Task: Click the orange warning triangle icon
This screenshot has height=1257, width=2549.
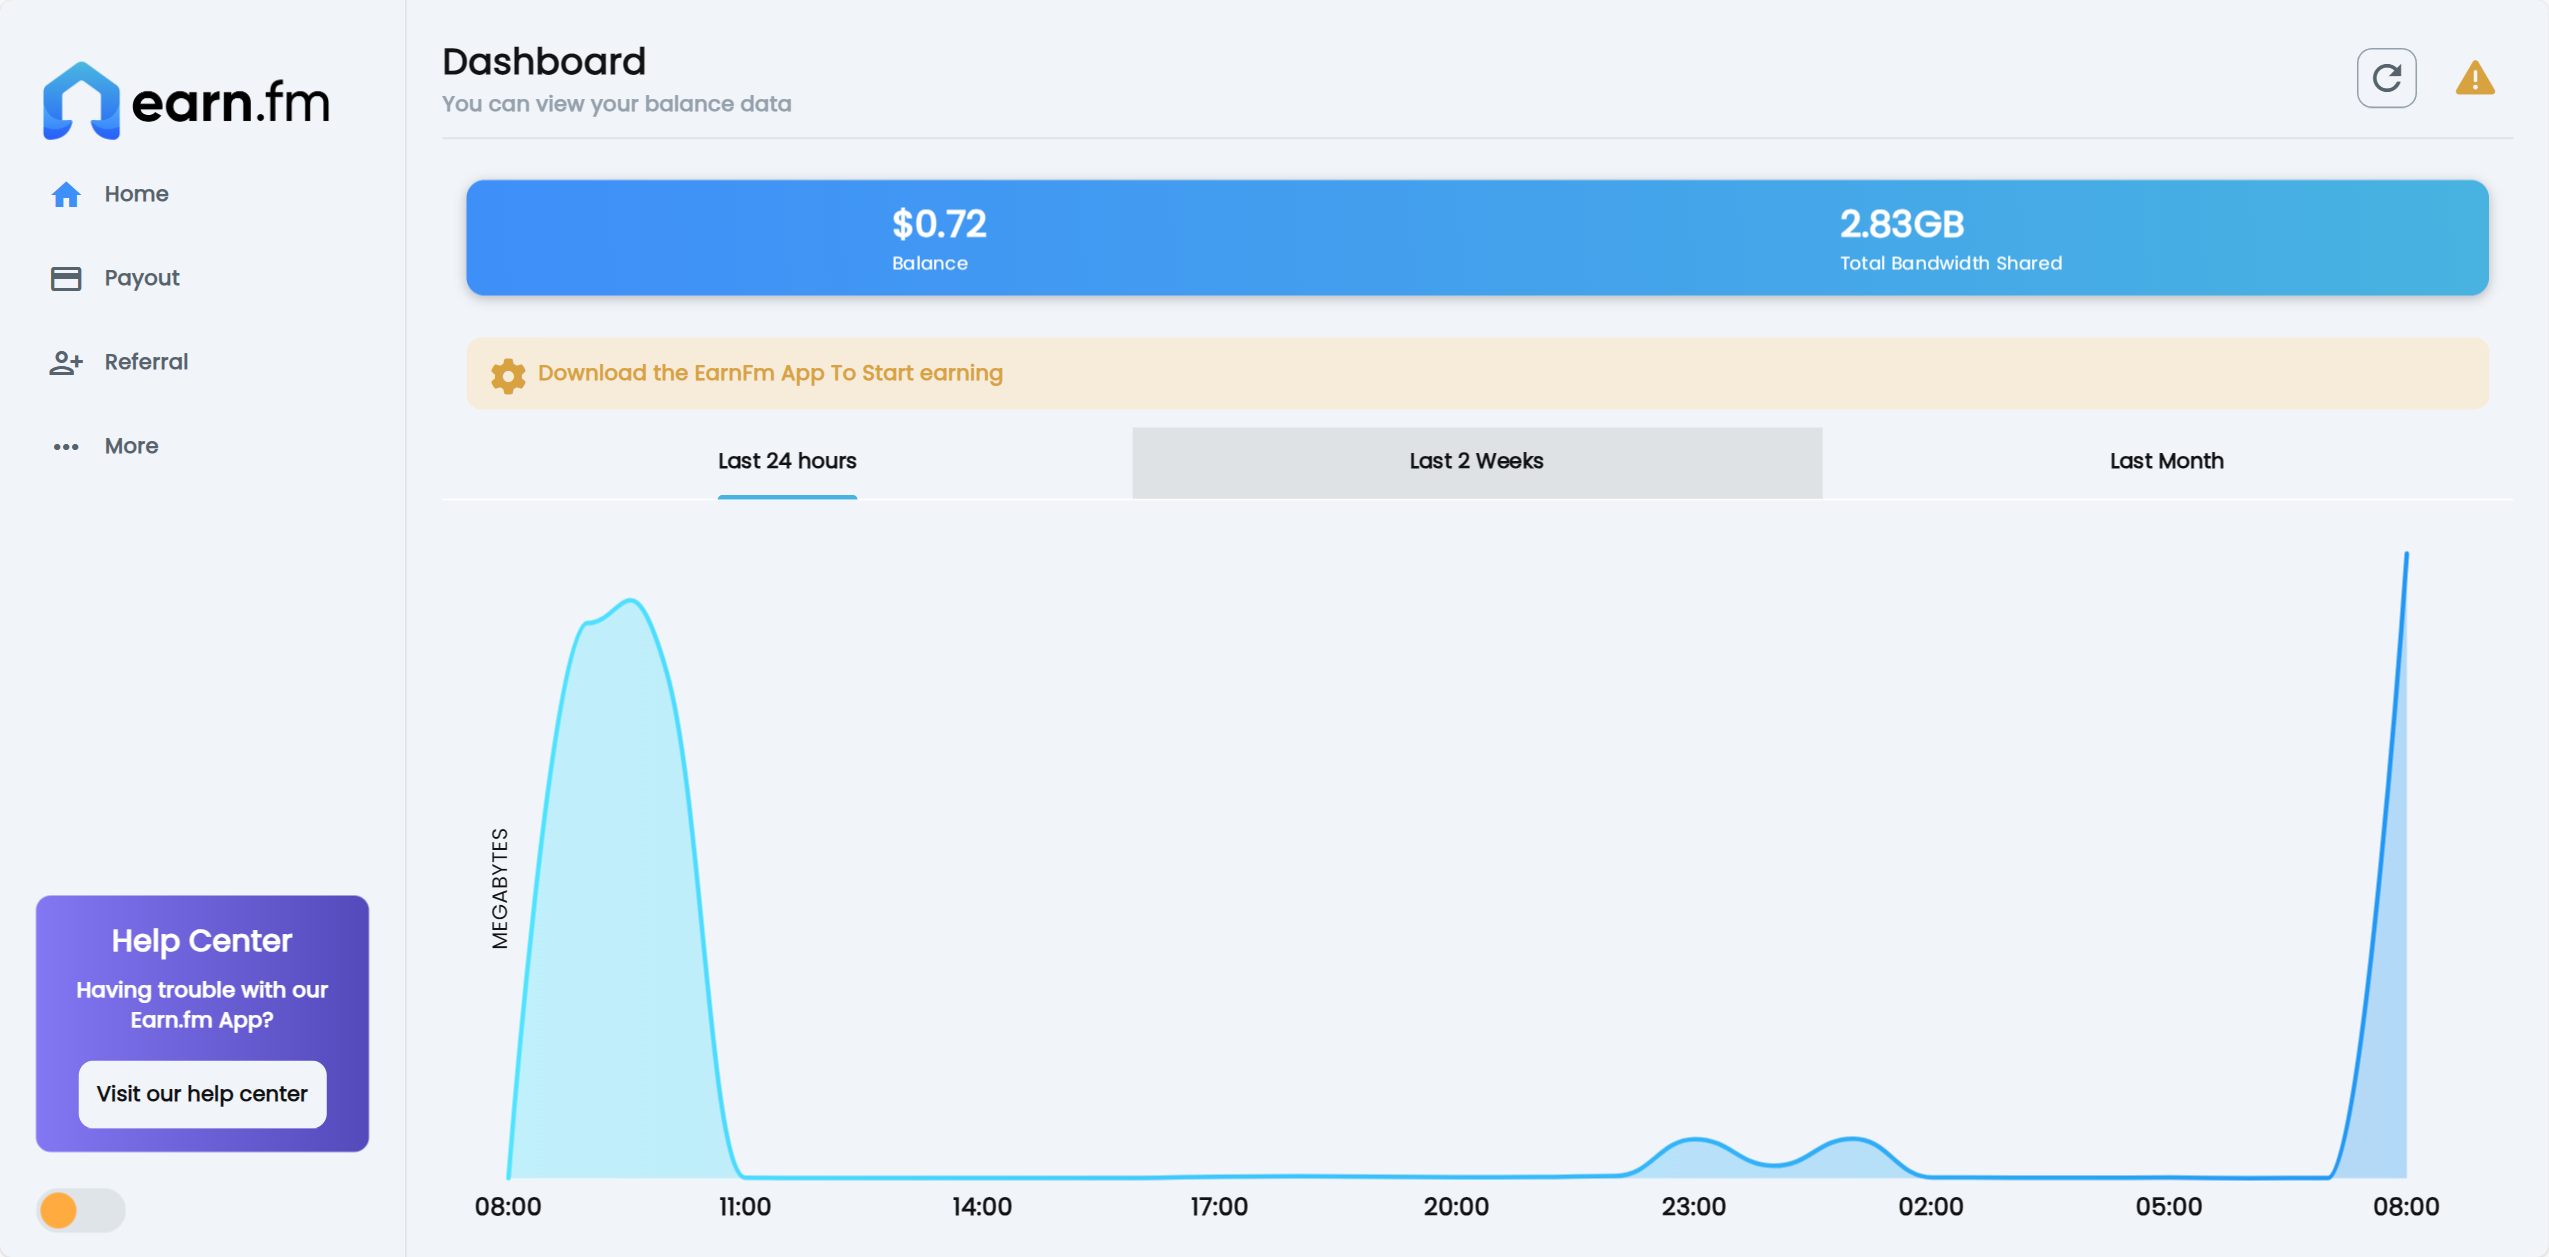Action: pyautogui.click(x=2474, y=78)
